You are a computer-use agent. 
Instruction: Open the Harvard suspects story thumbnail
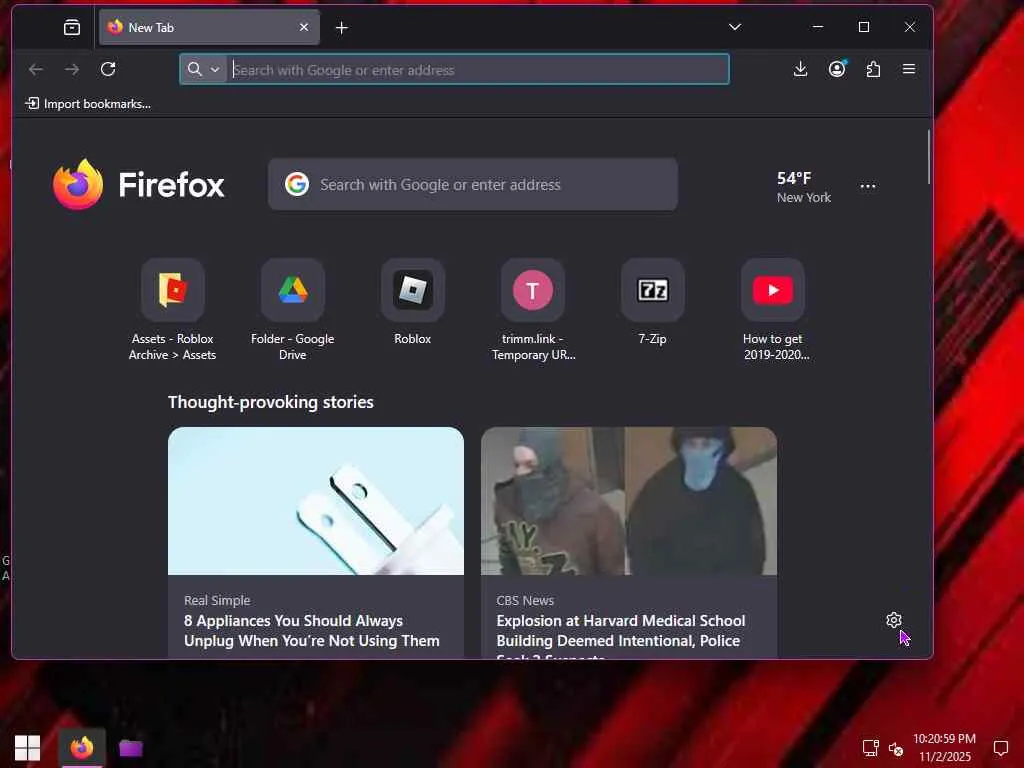point(629,501)
